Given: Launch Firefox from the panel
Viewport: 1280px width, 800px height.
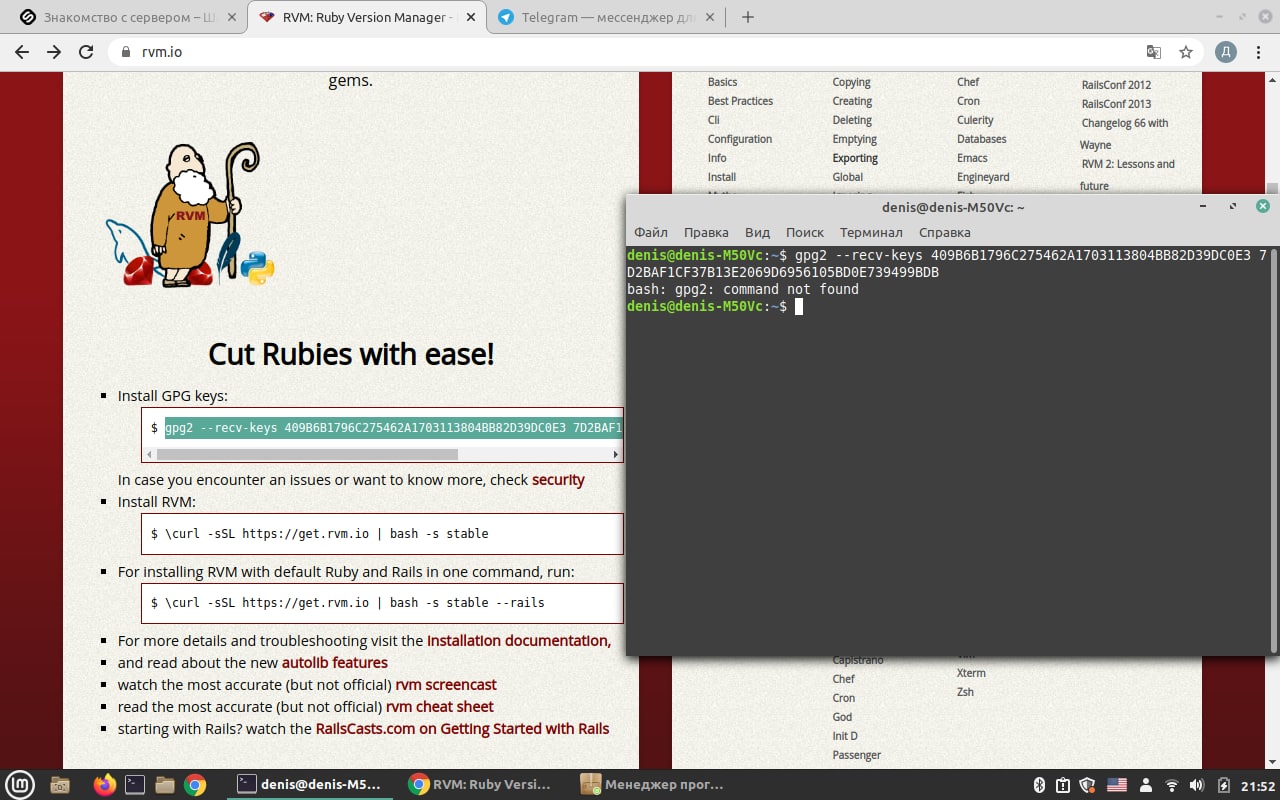Looking at the screenshot, I should (x=105, y=785).
